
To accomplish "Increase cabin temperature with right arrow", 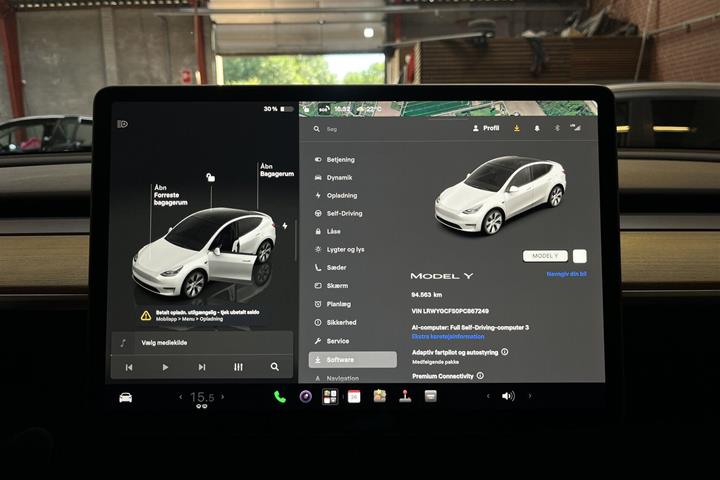I will (x=223, y=397).
